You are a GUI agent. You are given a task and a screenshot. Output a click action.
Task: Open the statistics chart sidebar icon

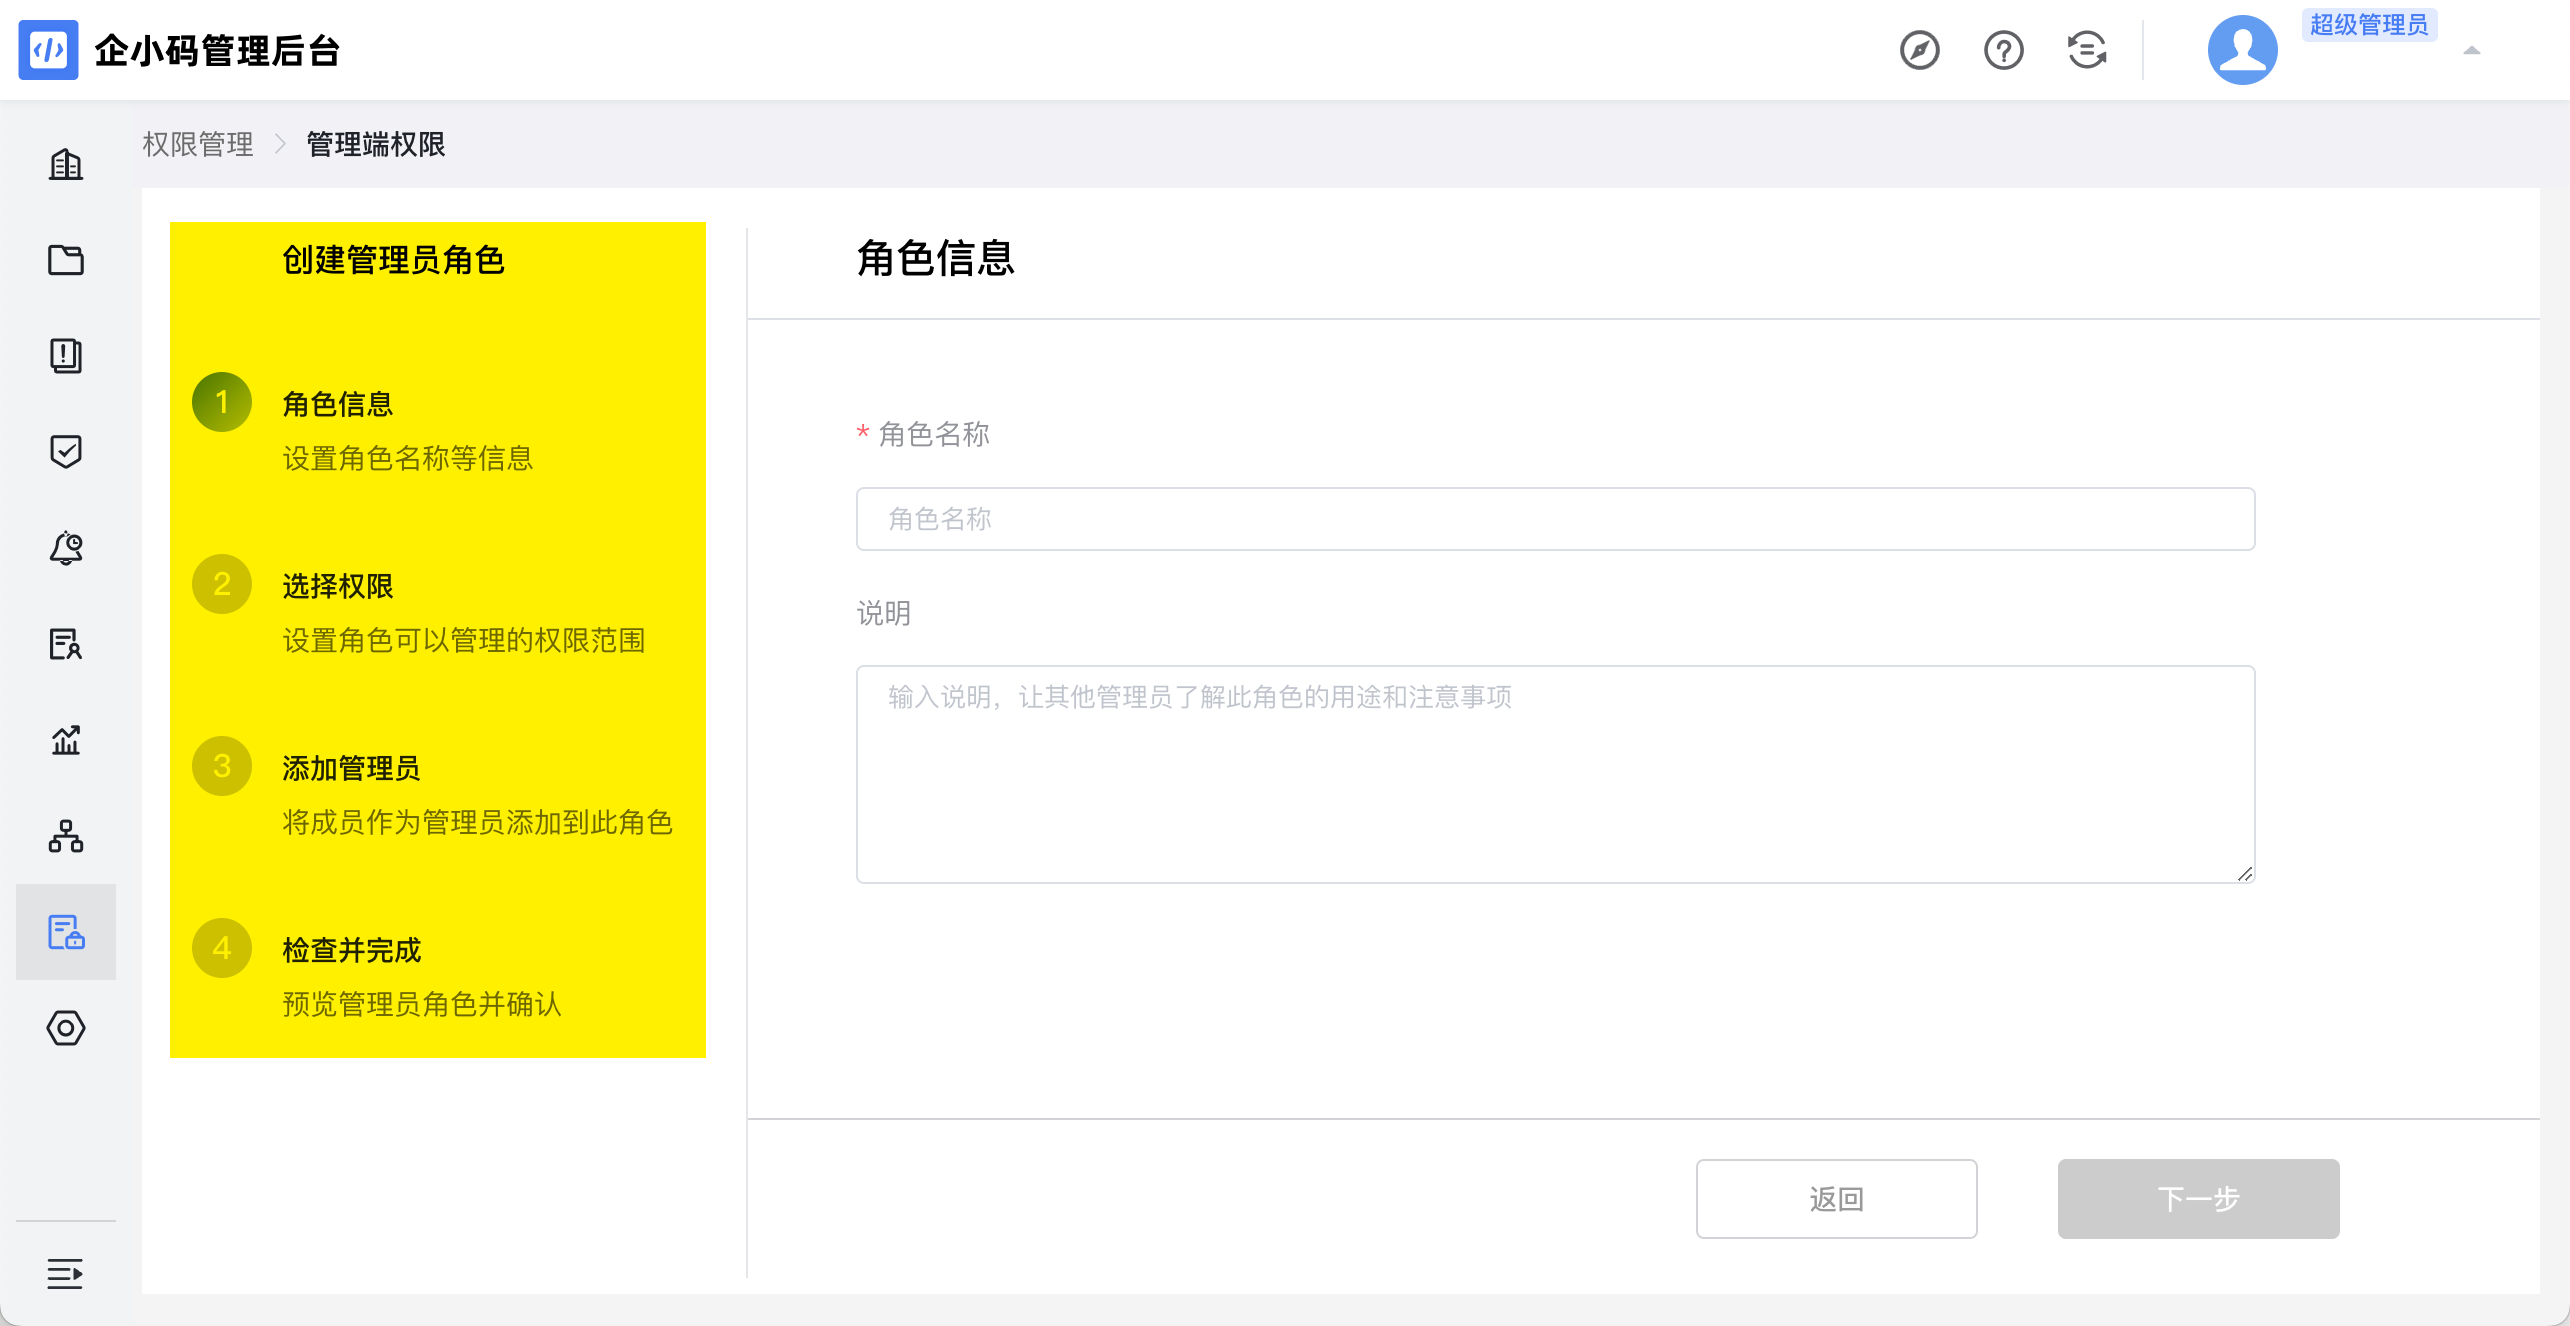tap(66, 740)
